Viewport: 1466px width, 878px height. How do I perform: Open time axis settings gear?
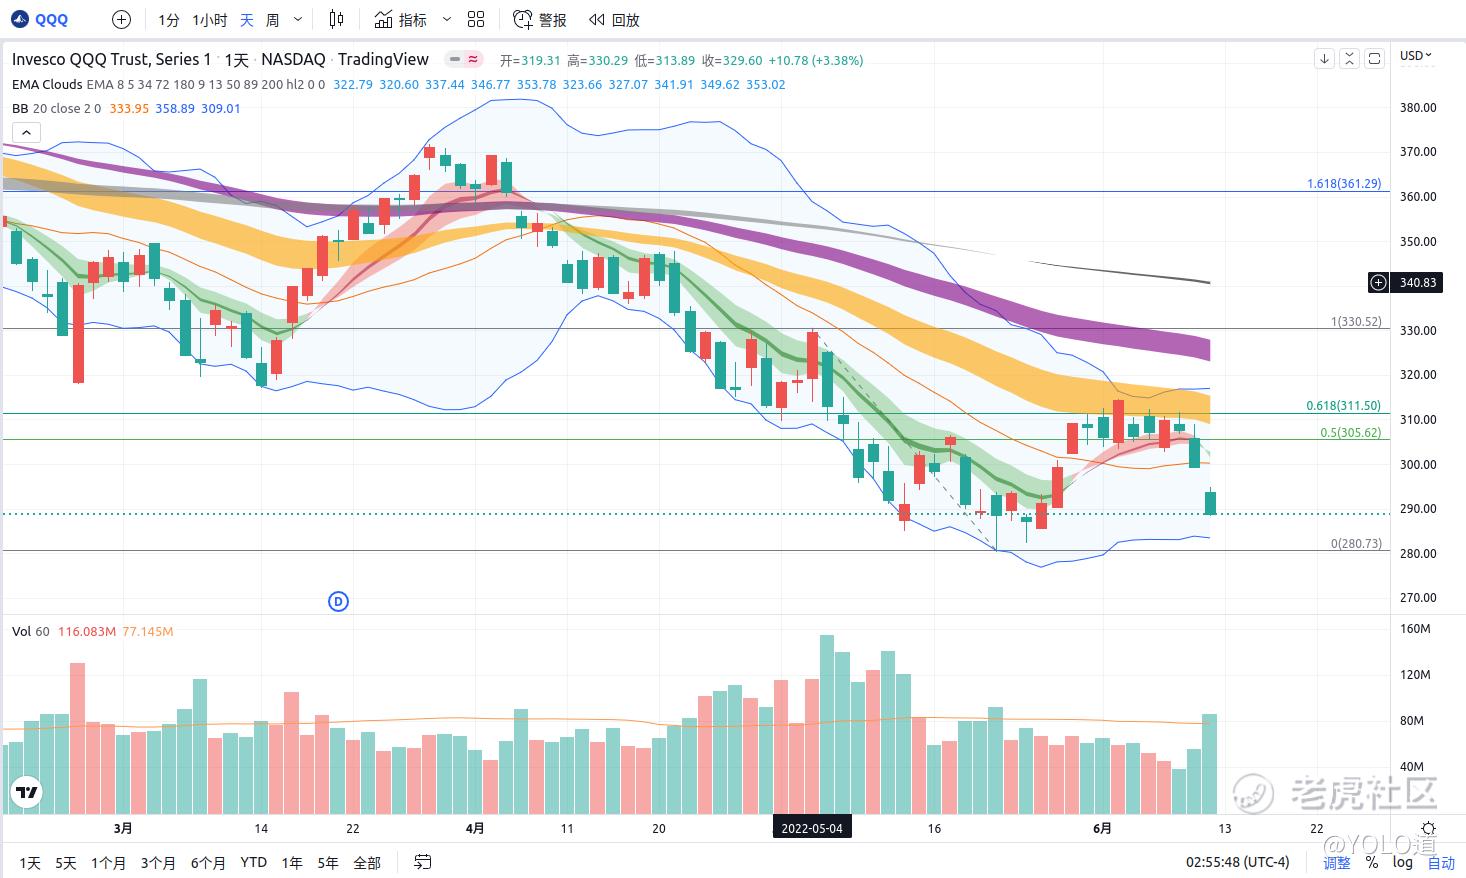tap(1428, 828)
